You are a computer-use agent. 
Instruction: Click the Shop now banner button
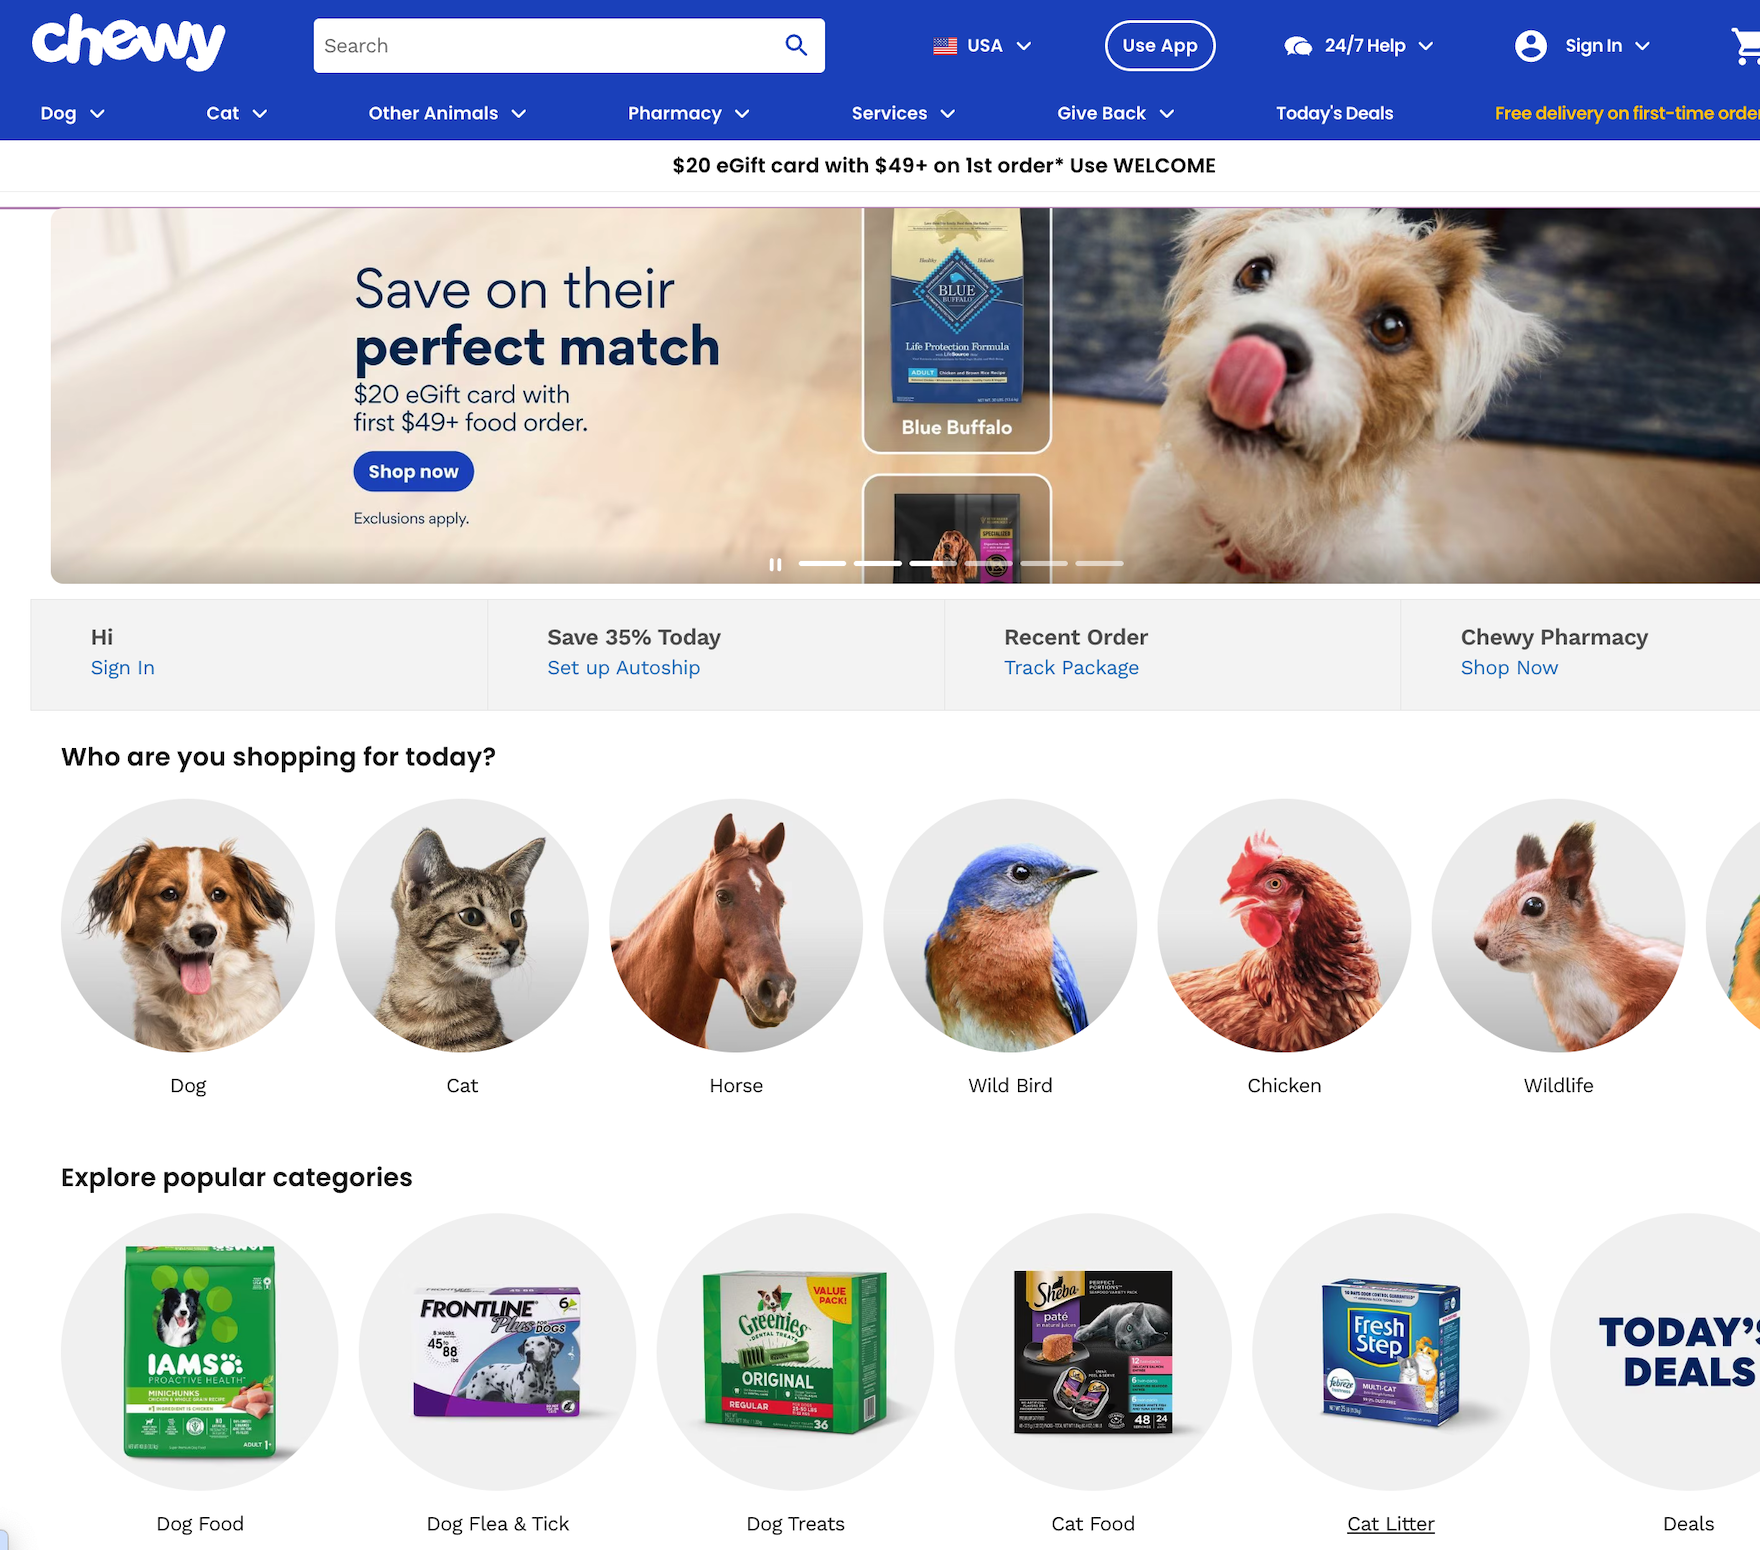click(x=413, y=472)
